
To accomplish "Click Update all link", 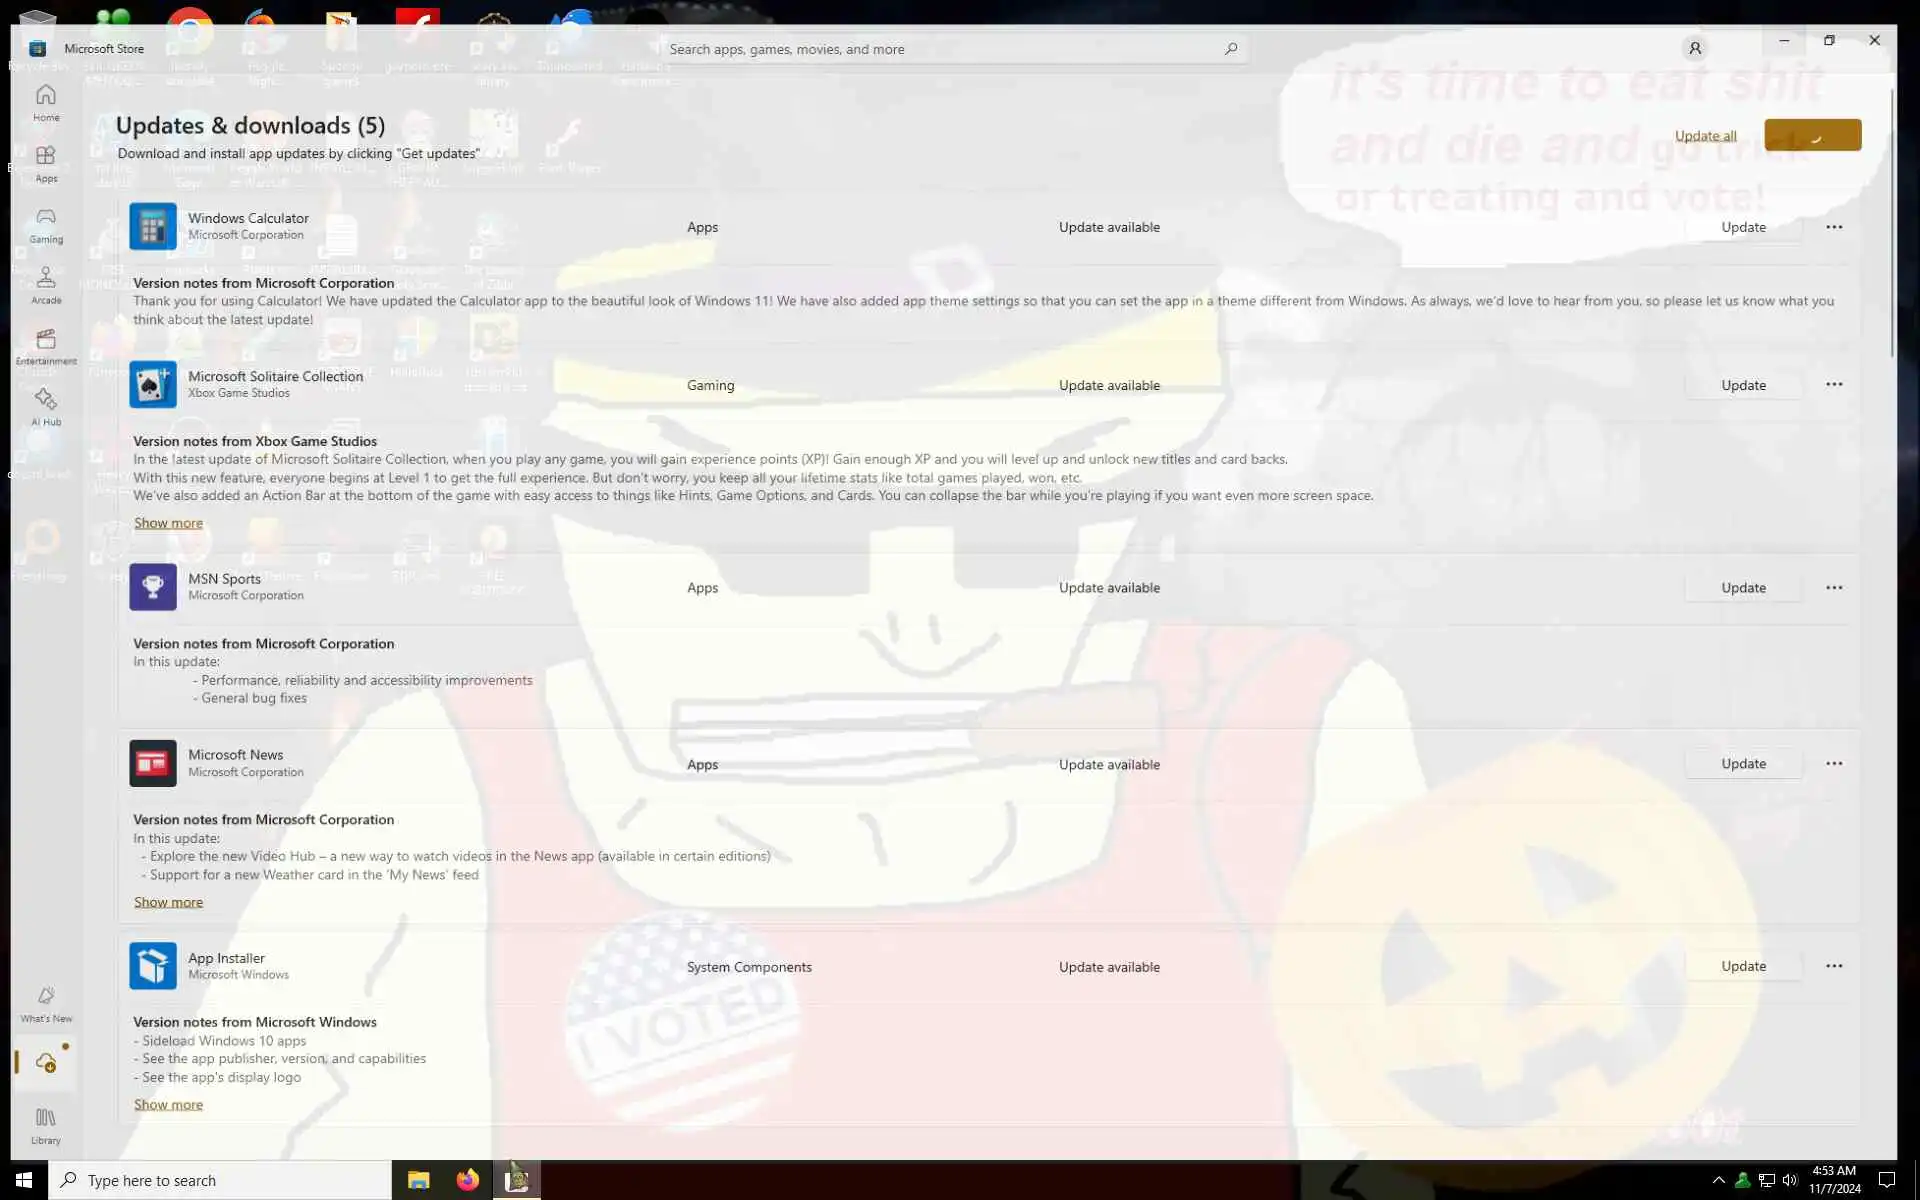I will 1705,136.
